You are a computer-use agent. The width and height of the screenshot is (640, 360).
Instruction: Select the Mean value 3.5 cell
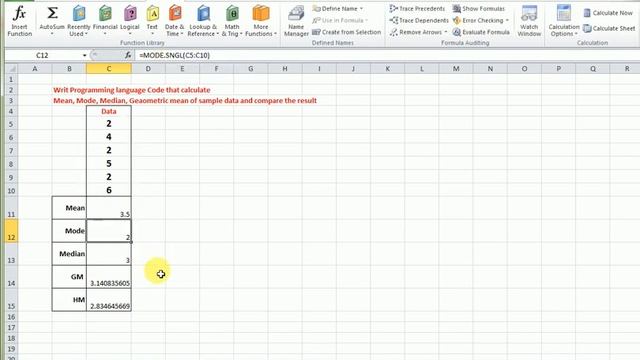click(x=109, y=208)
